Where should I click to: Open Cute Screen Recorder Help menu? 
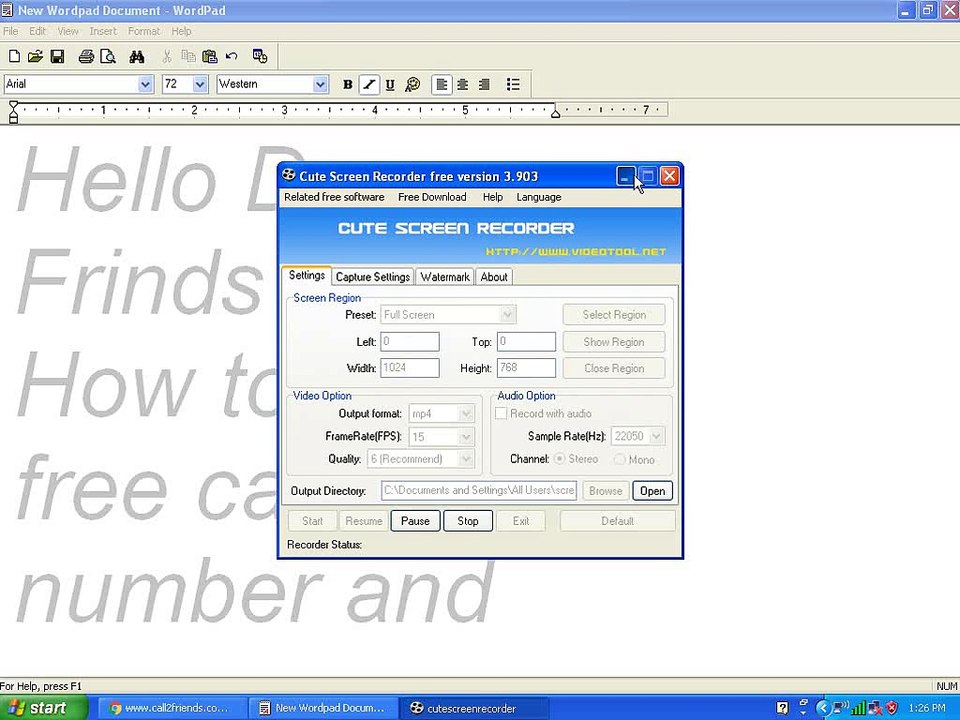tap(493, 197)
